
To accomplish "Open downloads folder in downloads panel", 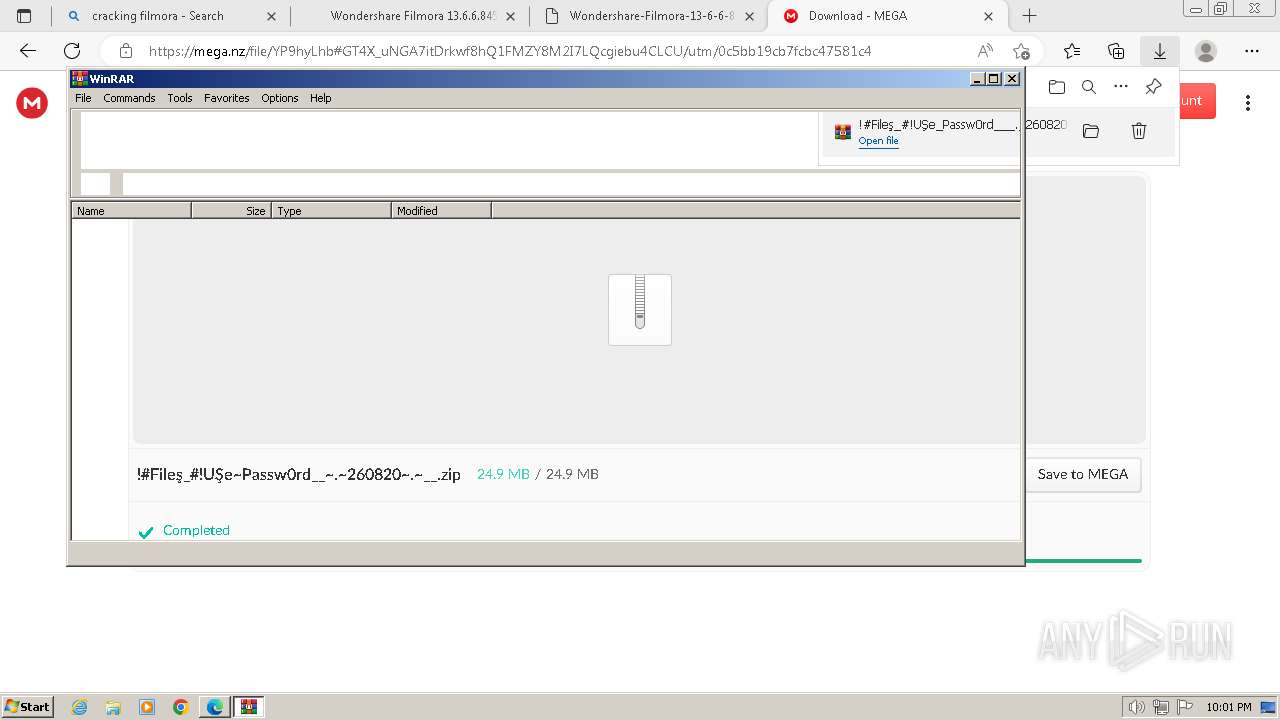I will pos(1057,87).
